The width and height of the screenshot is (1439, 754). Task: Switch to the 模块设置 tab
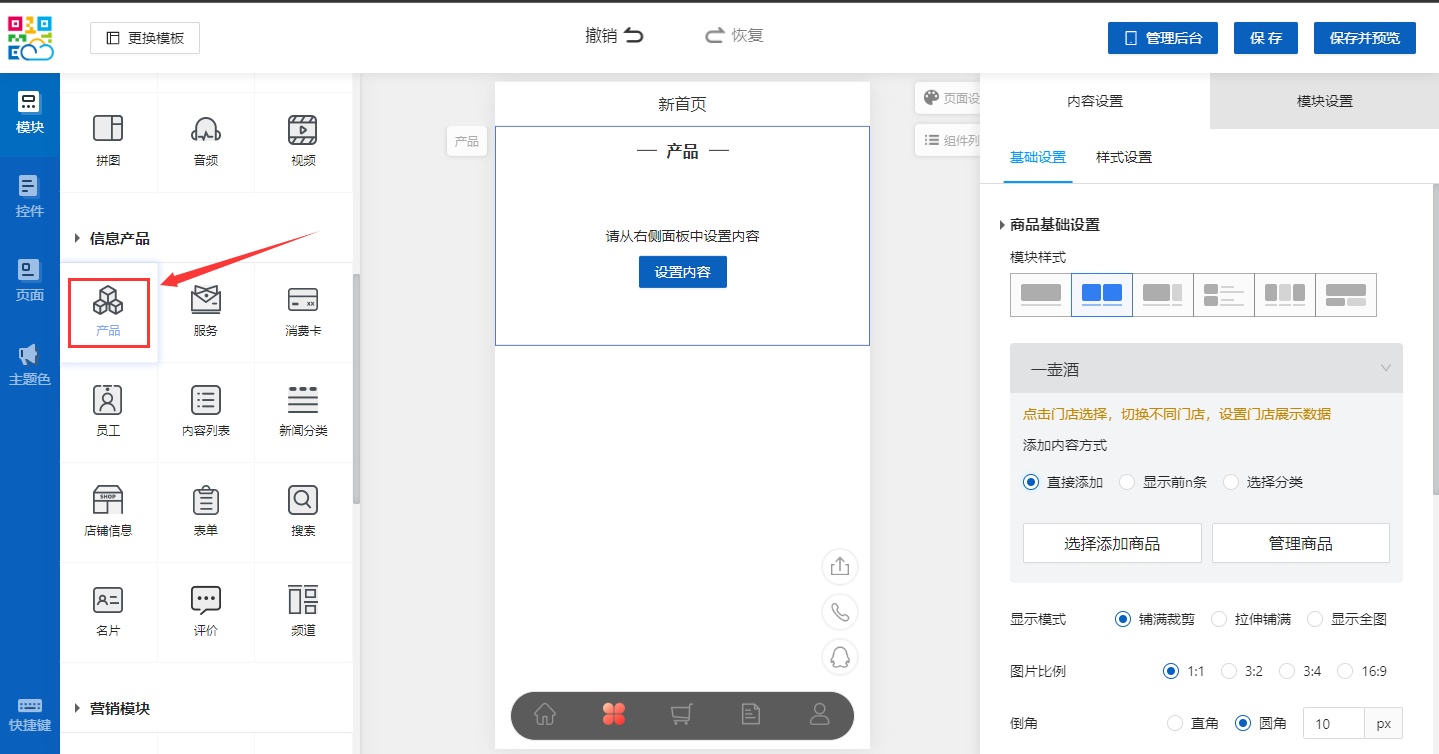(x=1324, y=101)
